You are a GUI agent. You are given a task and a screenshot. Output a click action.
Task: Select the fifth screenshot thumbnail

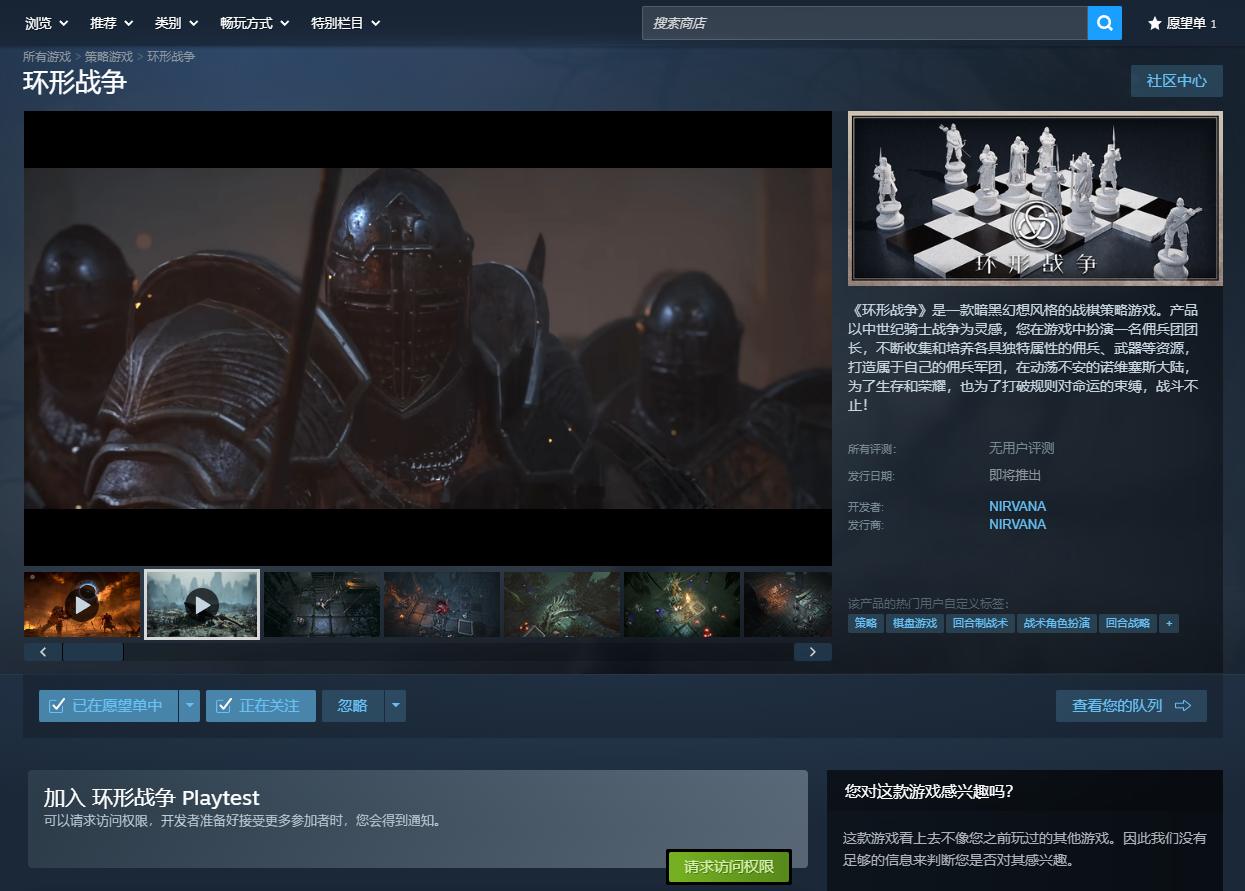pos(562,605)
